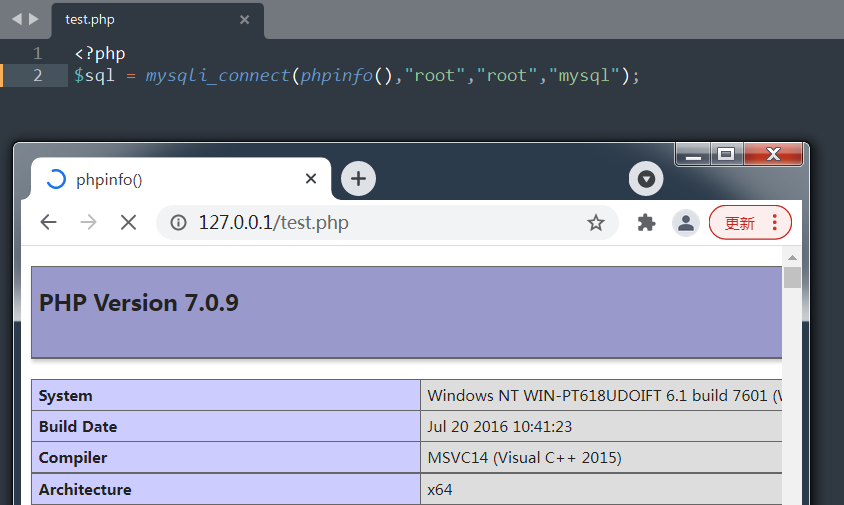Place cursor on mysqli_connect function name
Screen dimensions: 844x505
(x=218, y=75)
